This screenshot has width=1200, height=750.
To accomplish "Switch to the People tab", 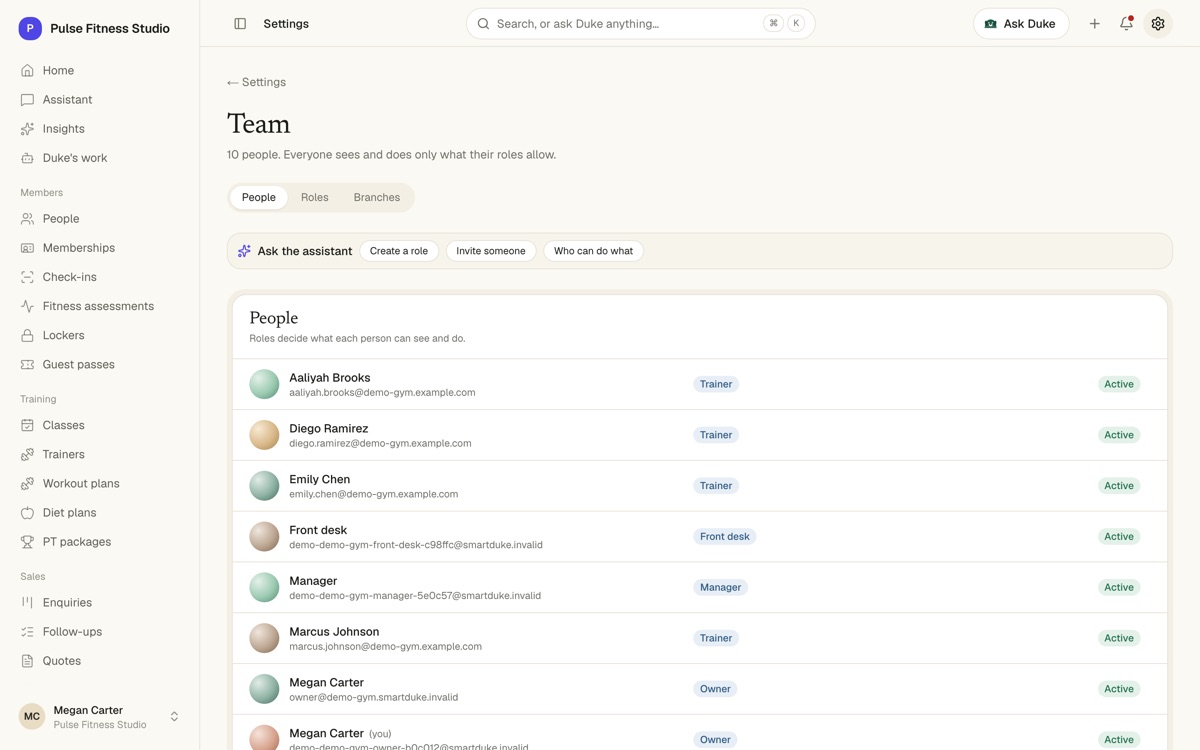I will coord(258,198).
